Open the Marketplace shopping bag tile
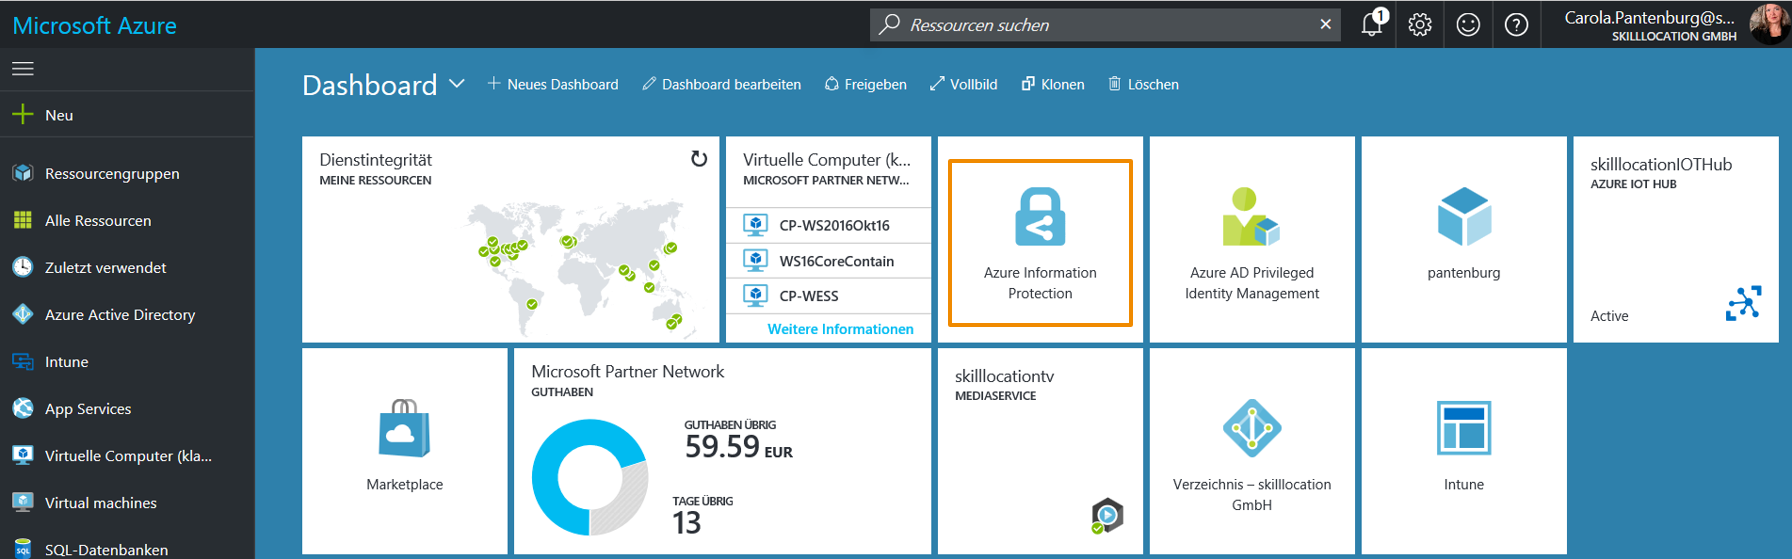This screenshot has height=559, width=1792. pos(404,450)
